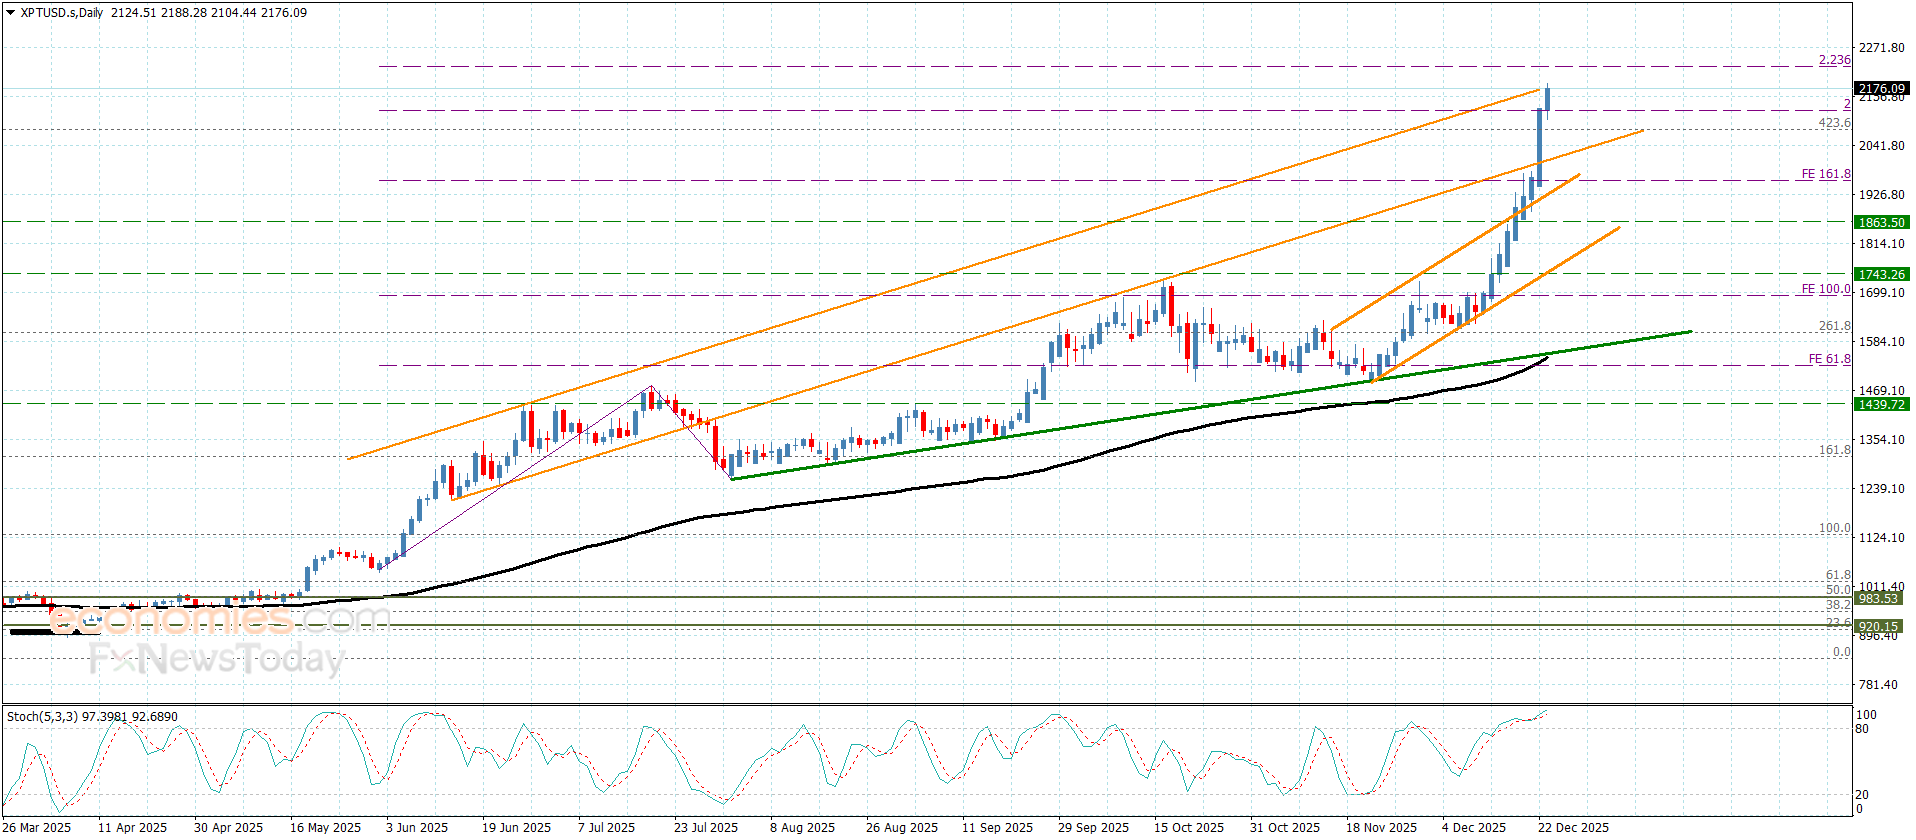1916x840 pixels.
Task: Click the 1926.80 price axis value
Action: [x=1881, y=195]
